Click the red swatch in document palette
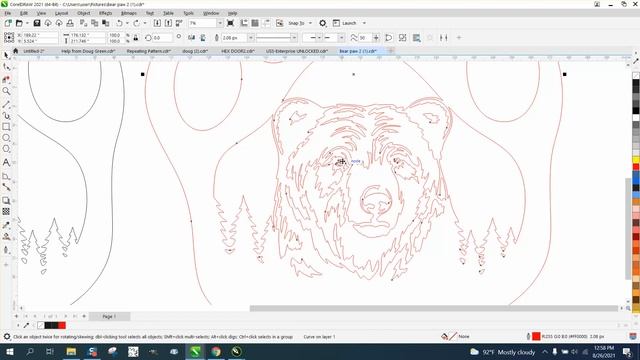Screen dimensions: 640x360 tap(62, 325)
